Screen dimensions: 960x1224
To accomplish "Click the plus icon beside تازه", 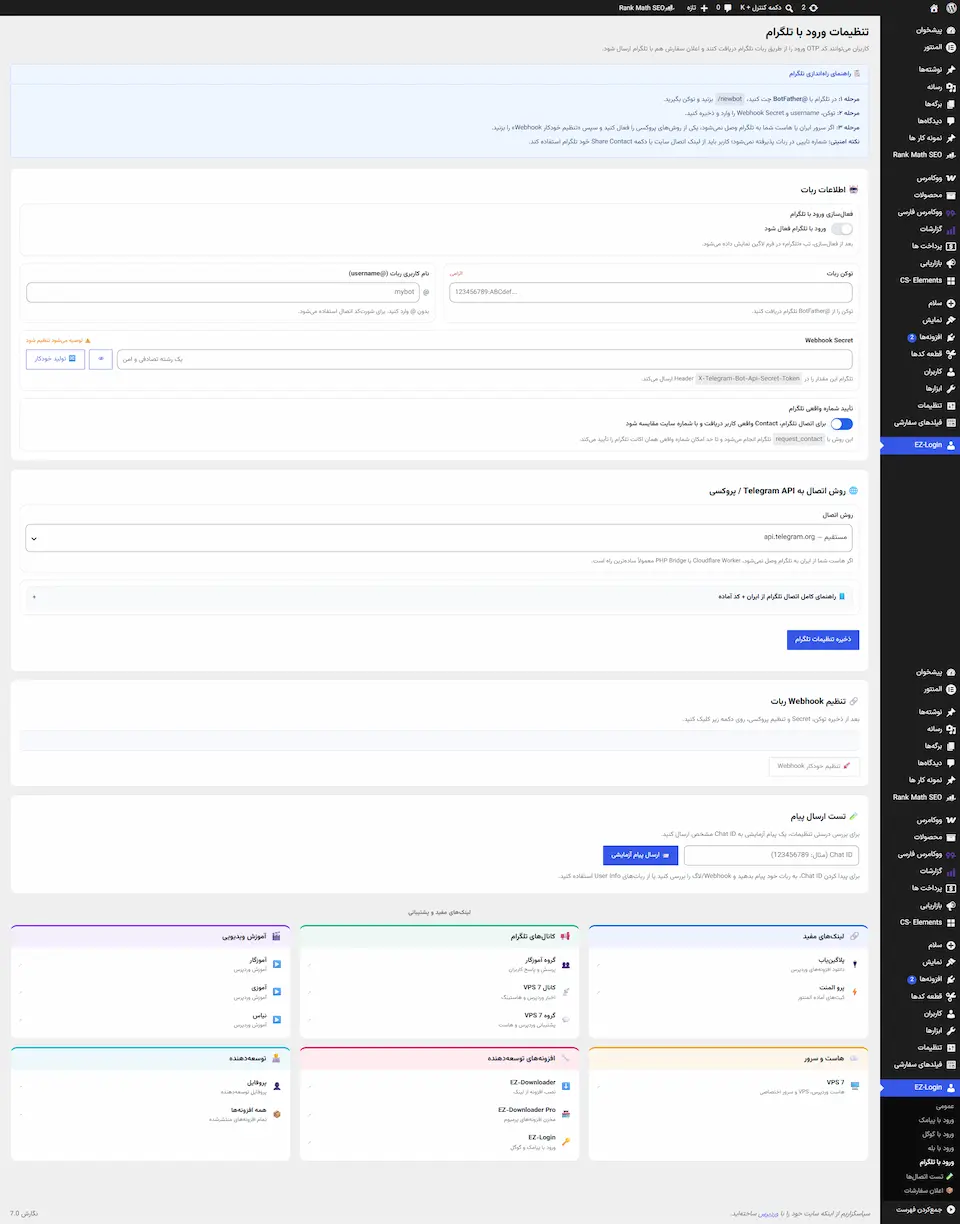I will click(704, 7).
